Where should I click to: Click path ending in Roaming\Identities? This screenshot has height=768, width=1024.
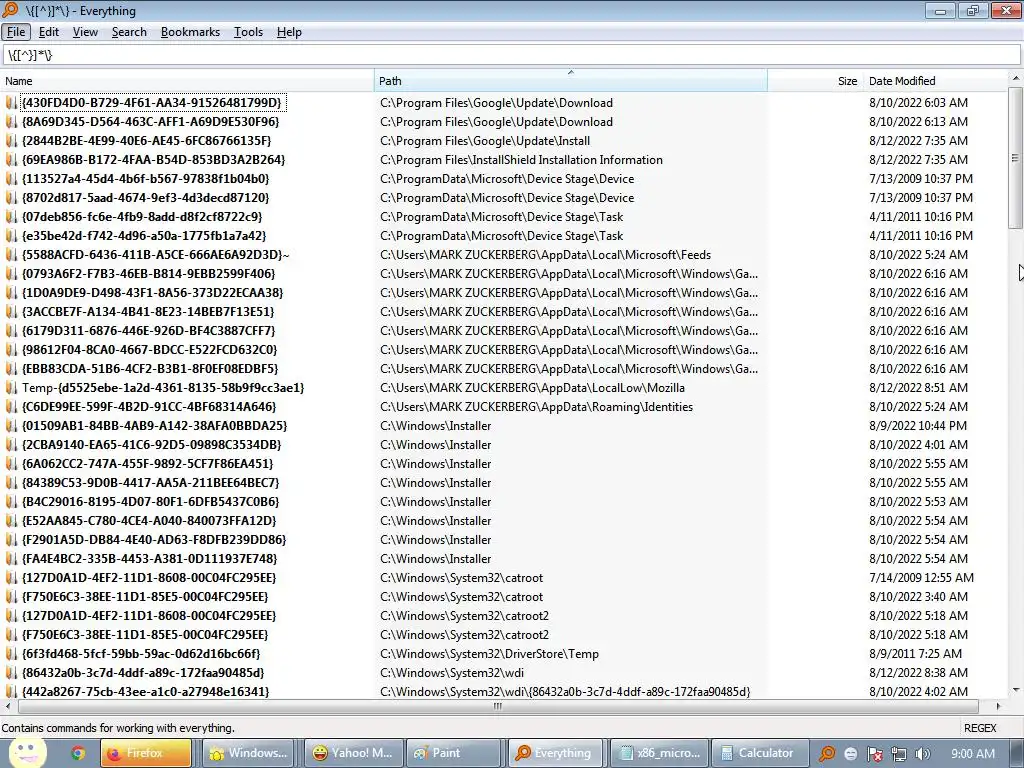pos(536,406)
